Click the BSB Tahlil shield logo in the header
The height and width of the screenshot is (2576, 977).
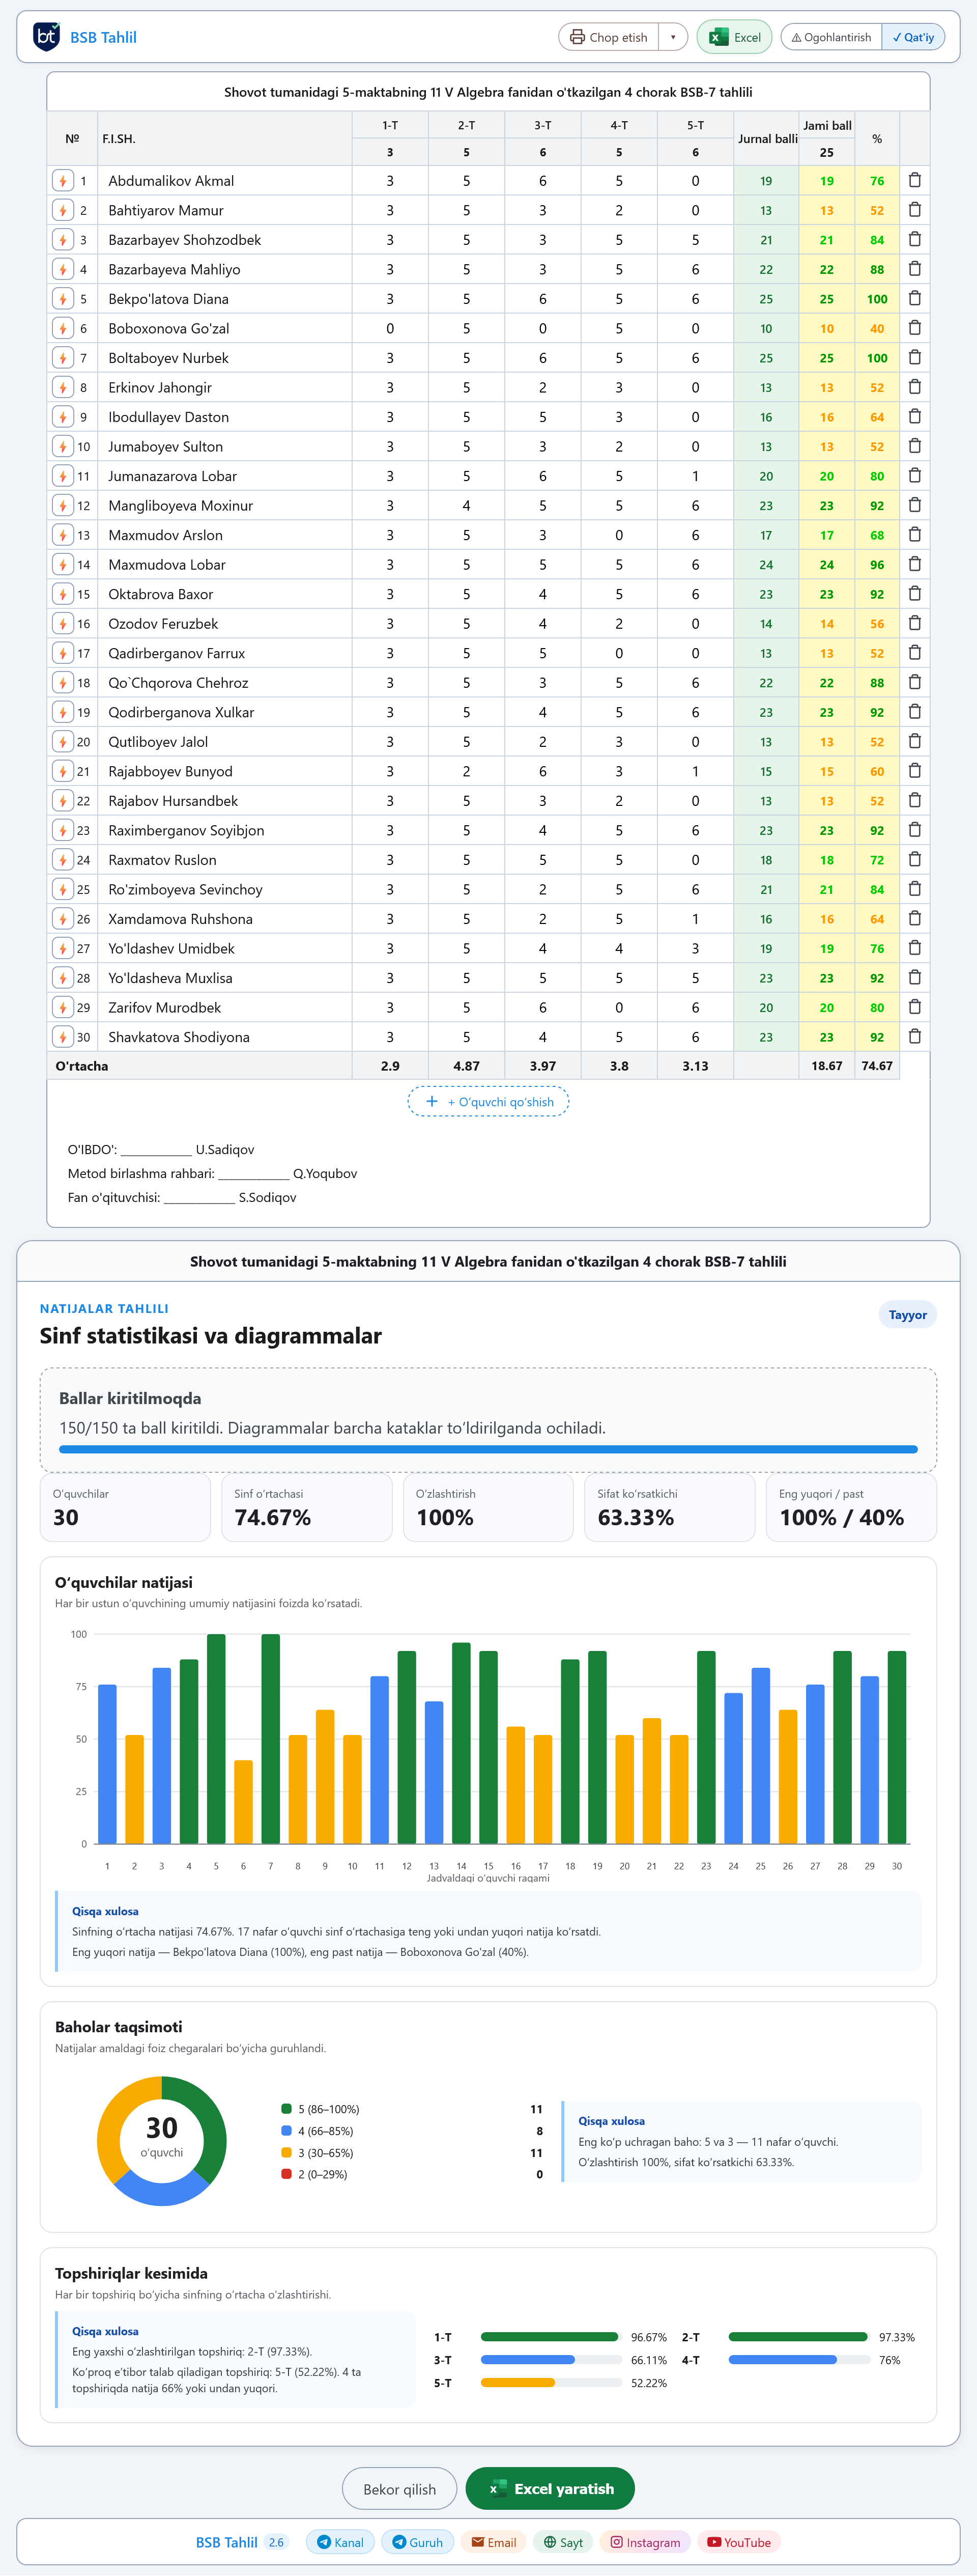click(x=46, y=37)
